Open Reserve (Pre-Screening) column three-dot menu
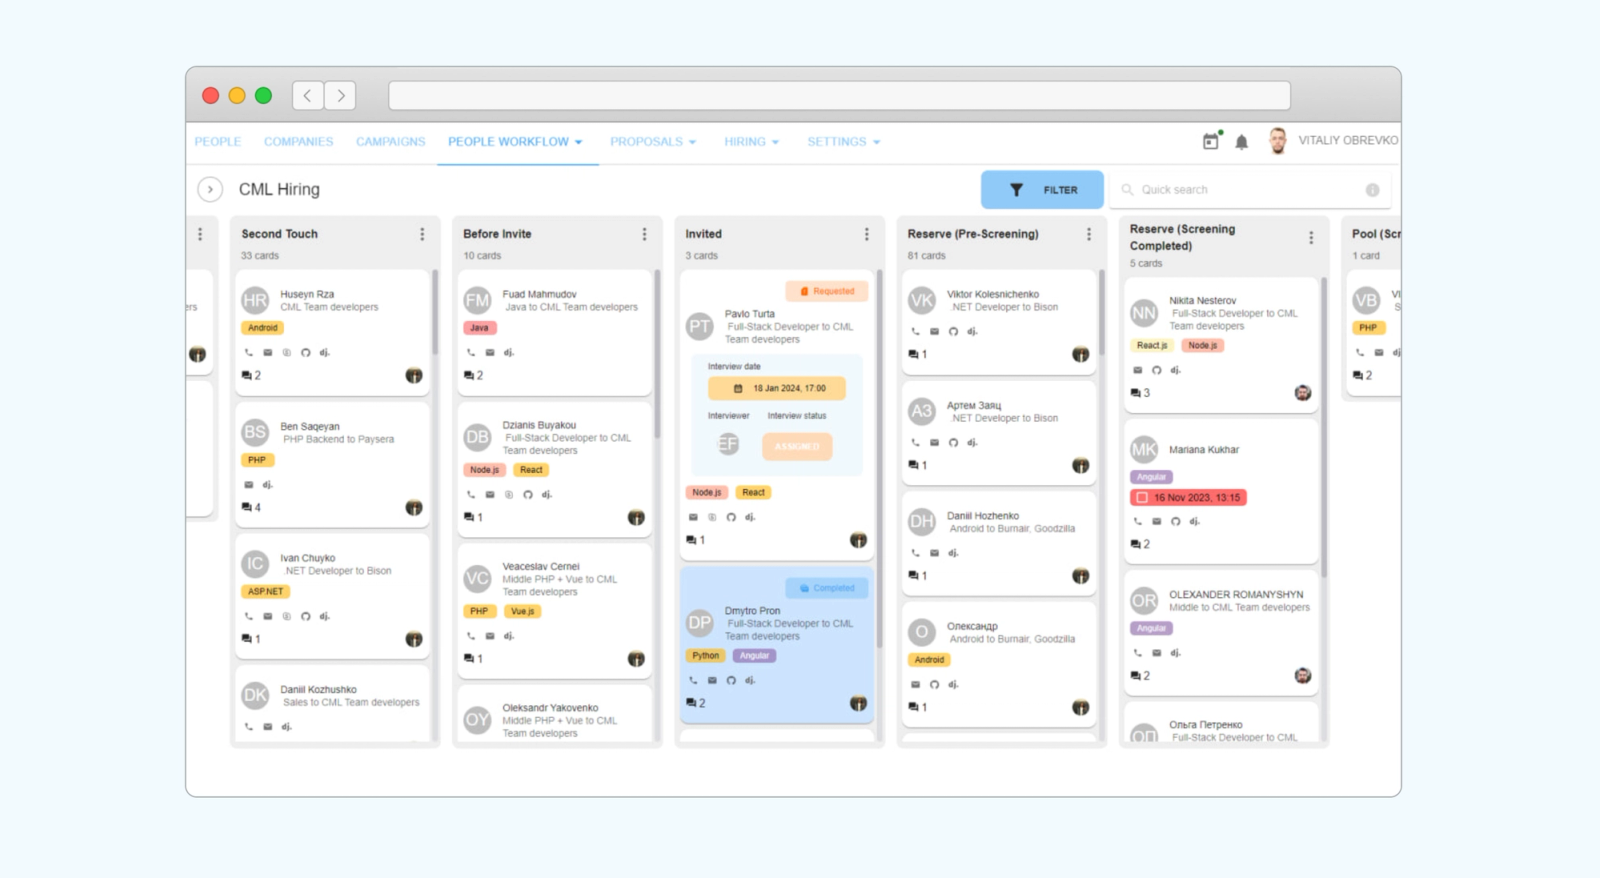The image size is (1600, 878). click(1088, 234)
